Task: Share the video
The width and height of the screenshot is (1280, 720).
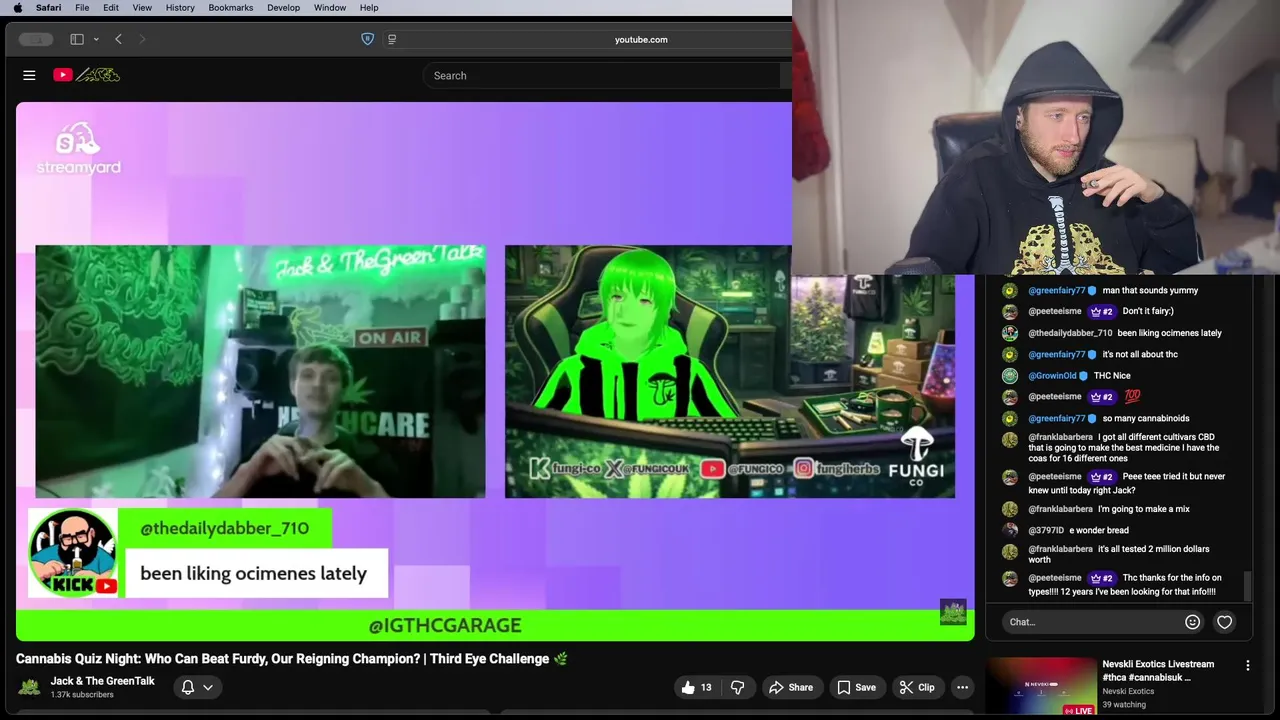Action: pyautogui.click(x=790, y=687)
